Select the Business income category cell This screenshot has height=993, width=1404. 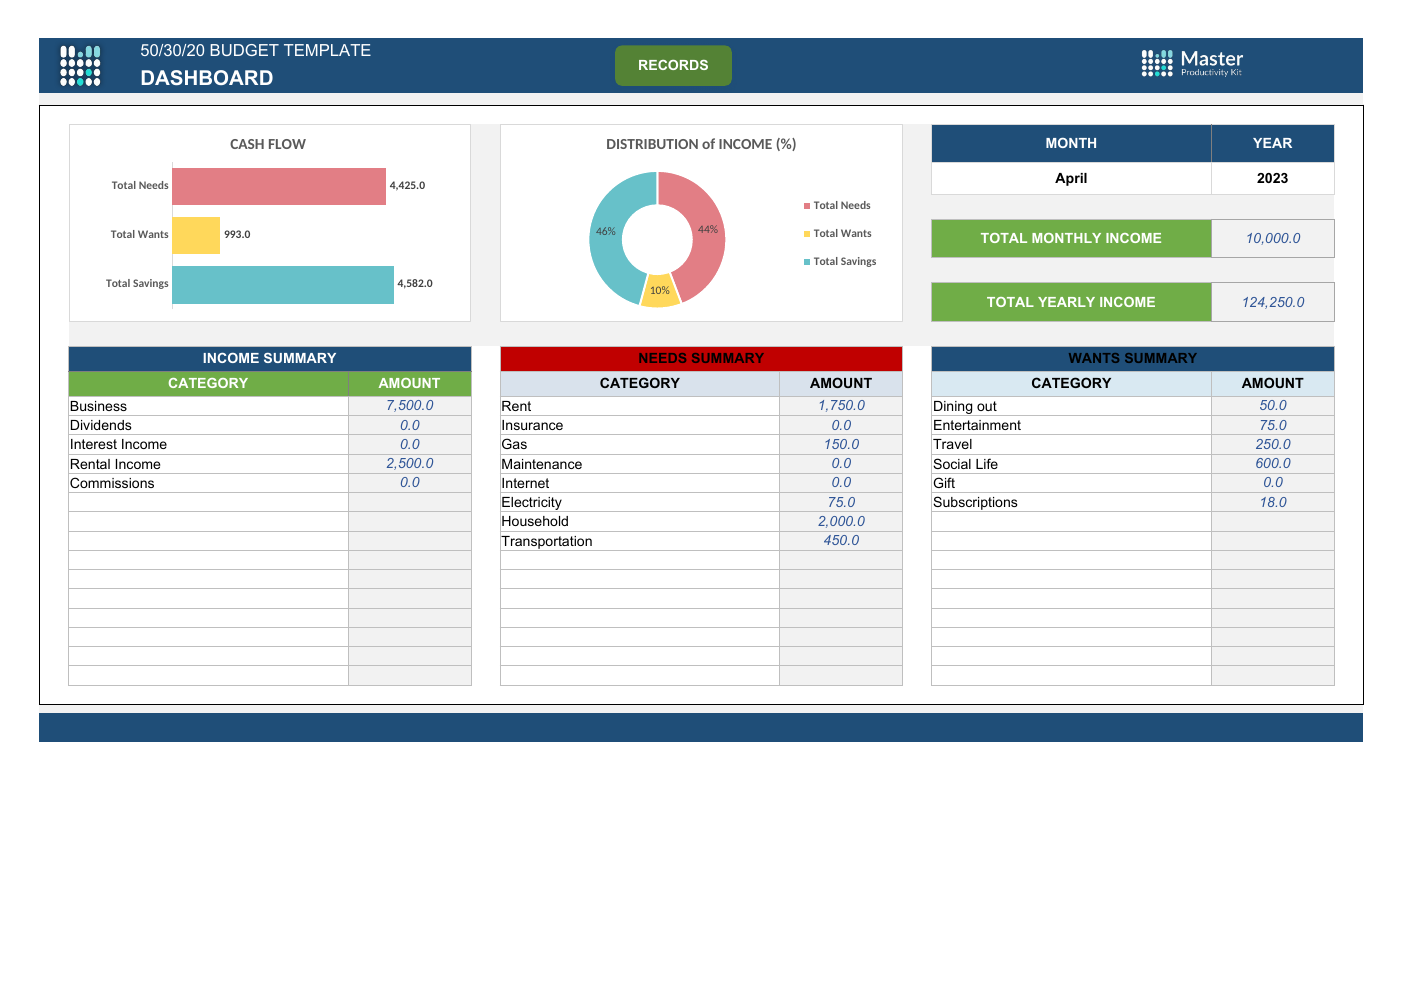[208, 406]
